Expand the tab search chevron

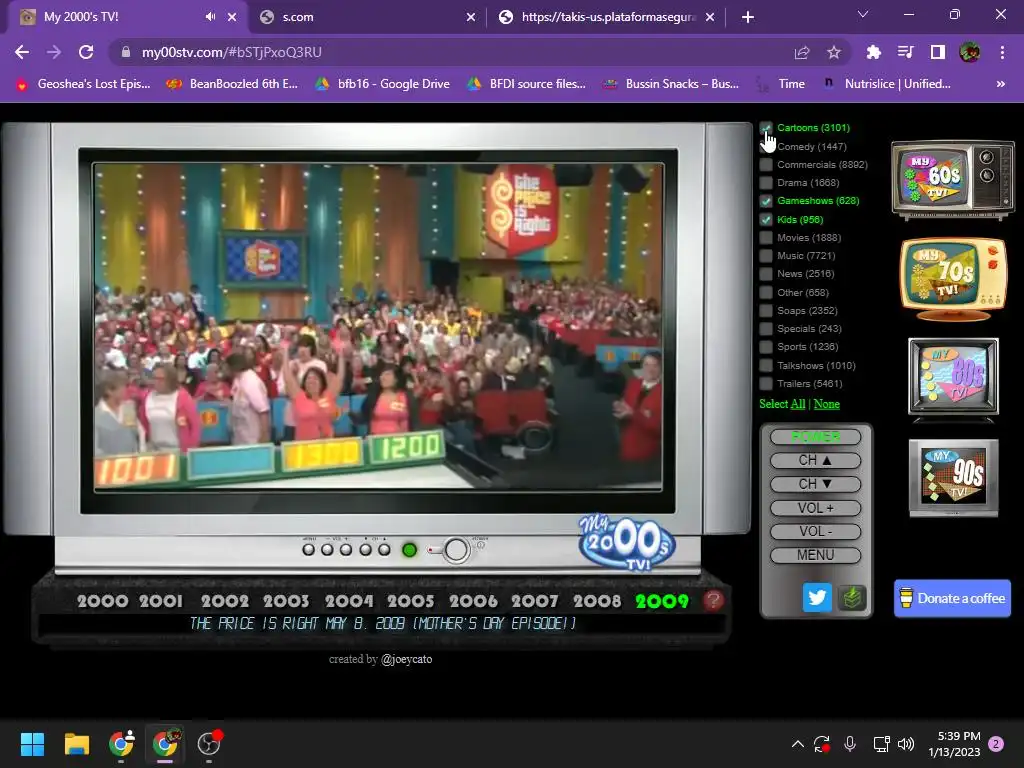click(863, 14)
